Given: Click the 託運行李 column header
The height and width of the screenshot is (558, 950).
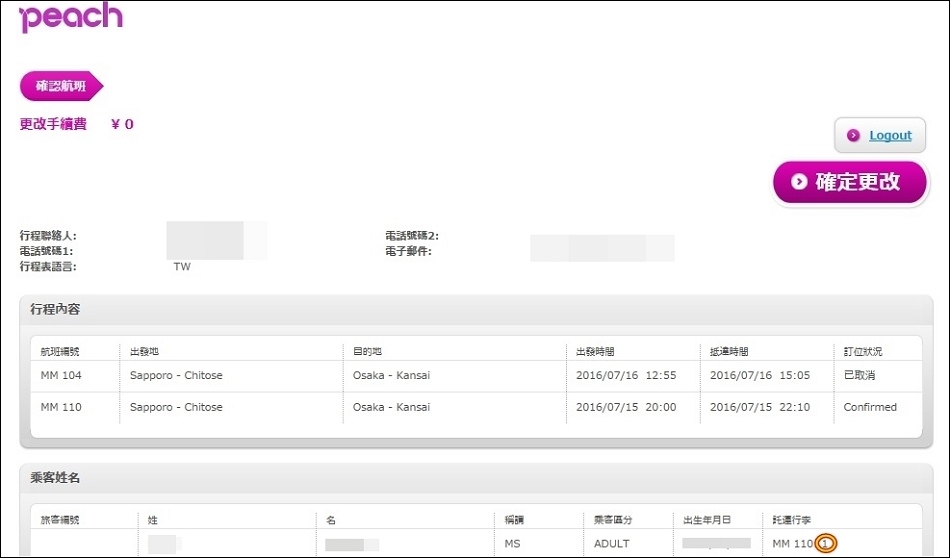Looking at the screenshot, I should click(x=791, y=520).
